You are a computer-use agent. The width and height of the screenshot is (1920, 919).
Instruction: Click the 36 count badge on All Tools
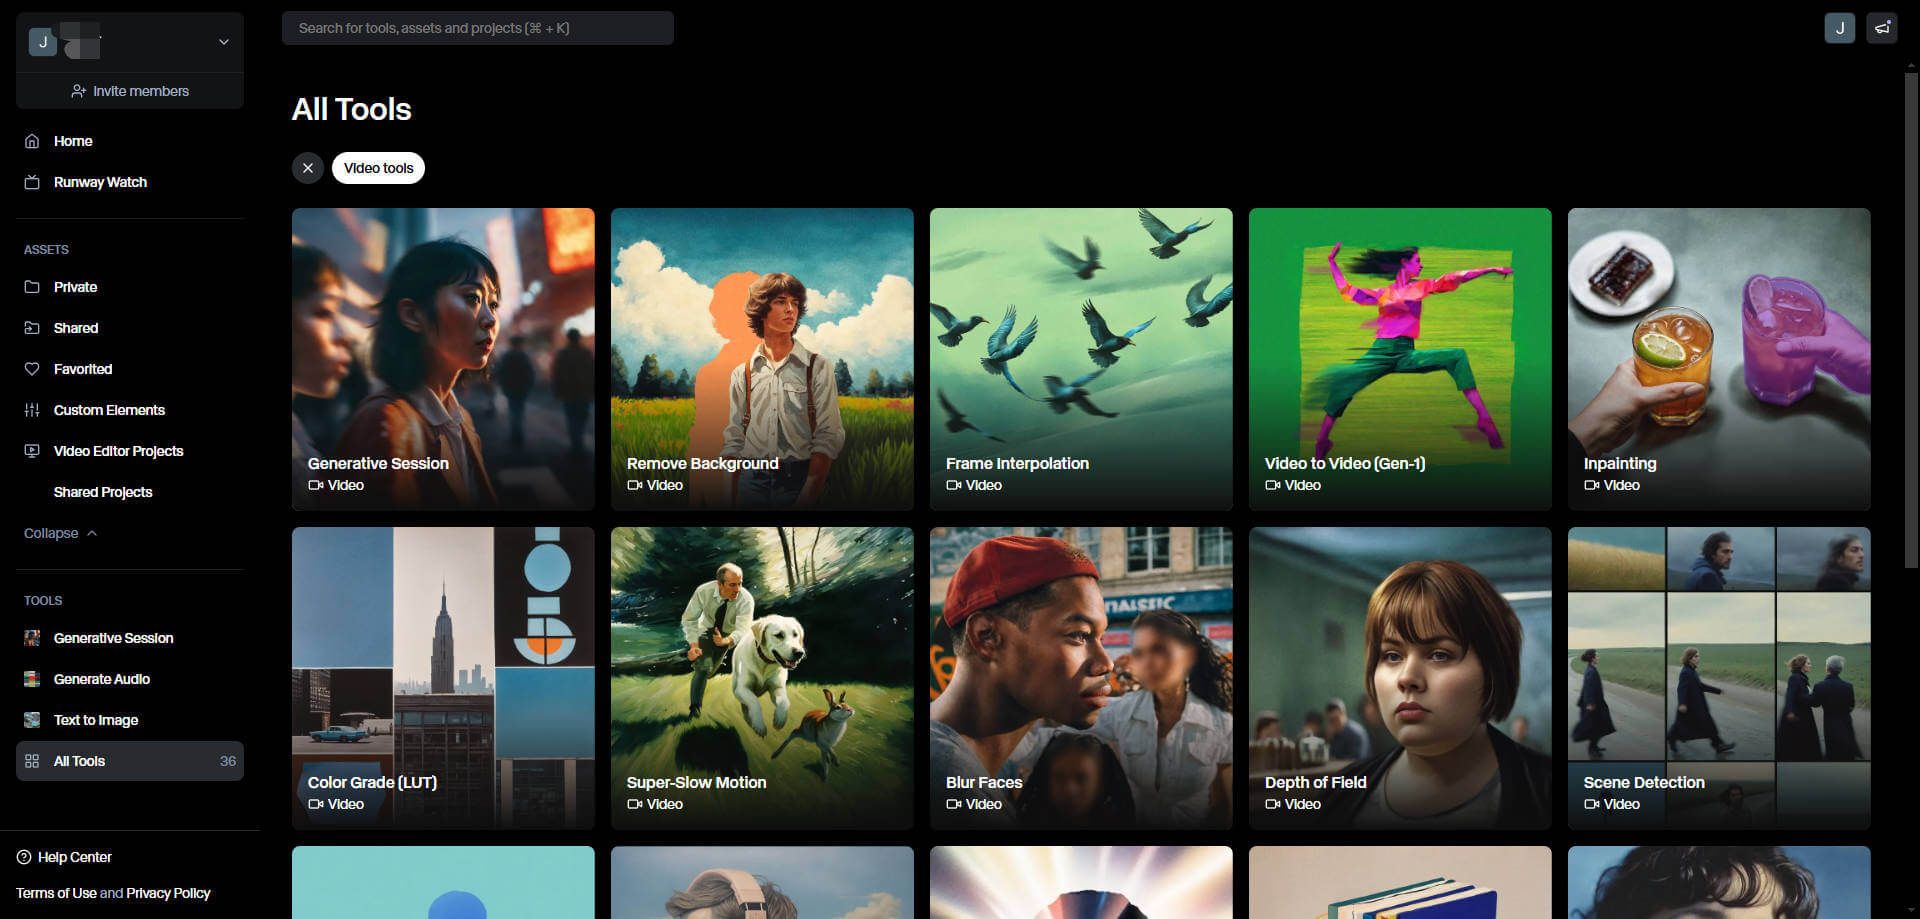click(228, 761)
